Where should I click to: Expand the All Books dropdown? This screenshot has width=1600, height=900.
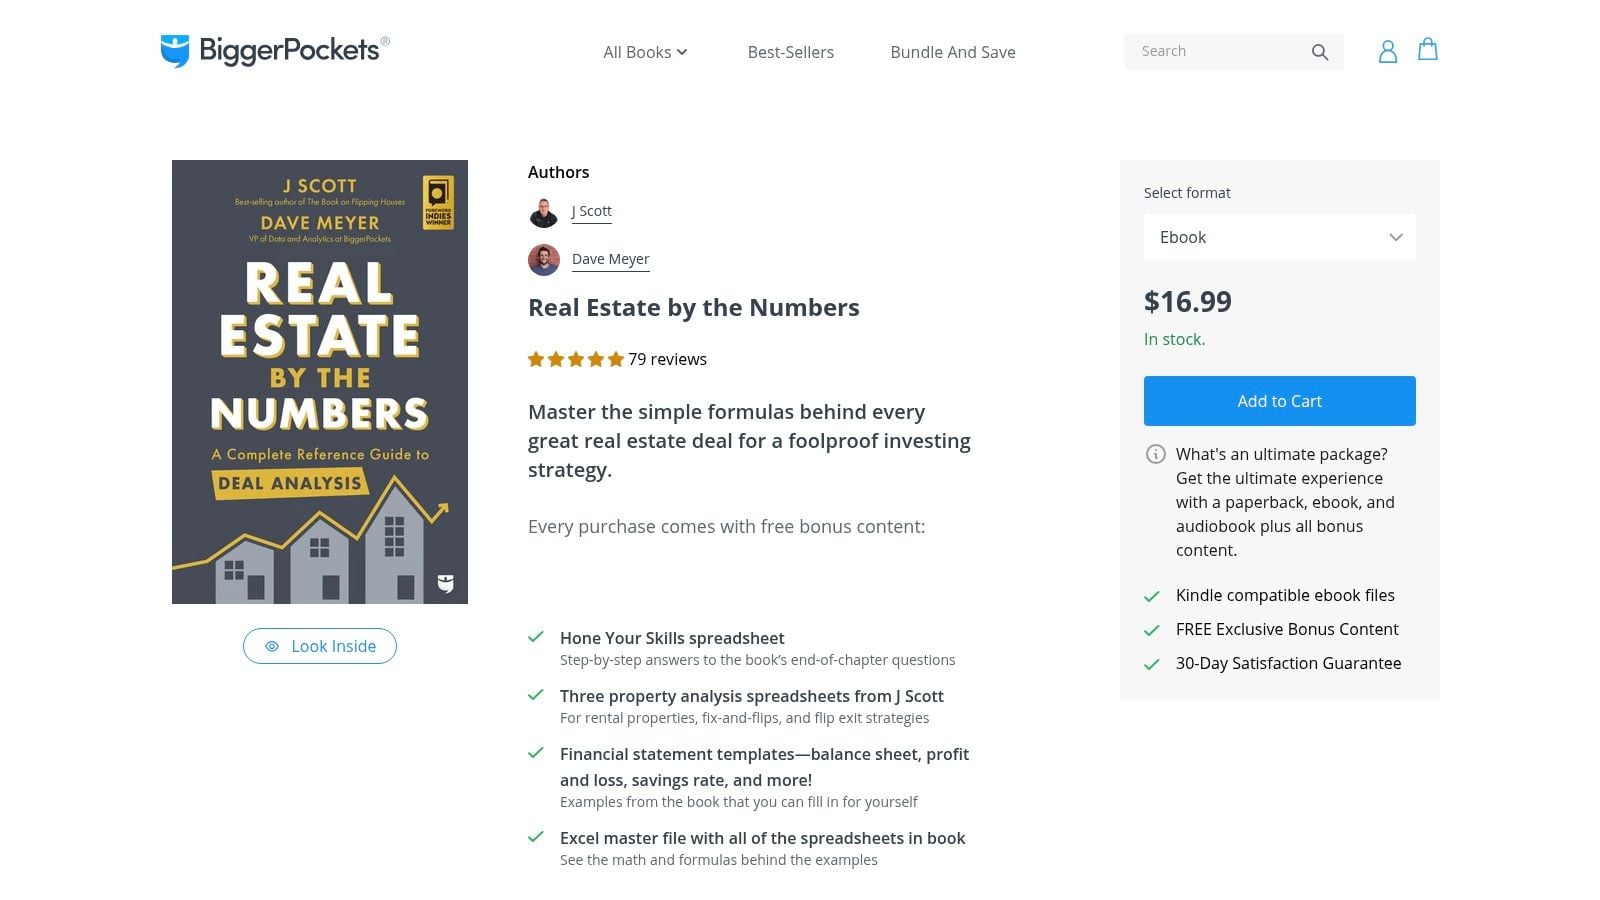(644, 52)
